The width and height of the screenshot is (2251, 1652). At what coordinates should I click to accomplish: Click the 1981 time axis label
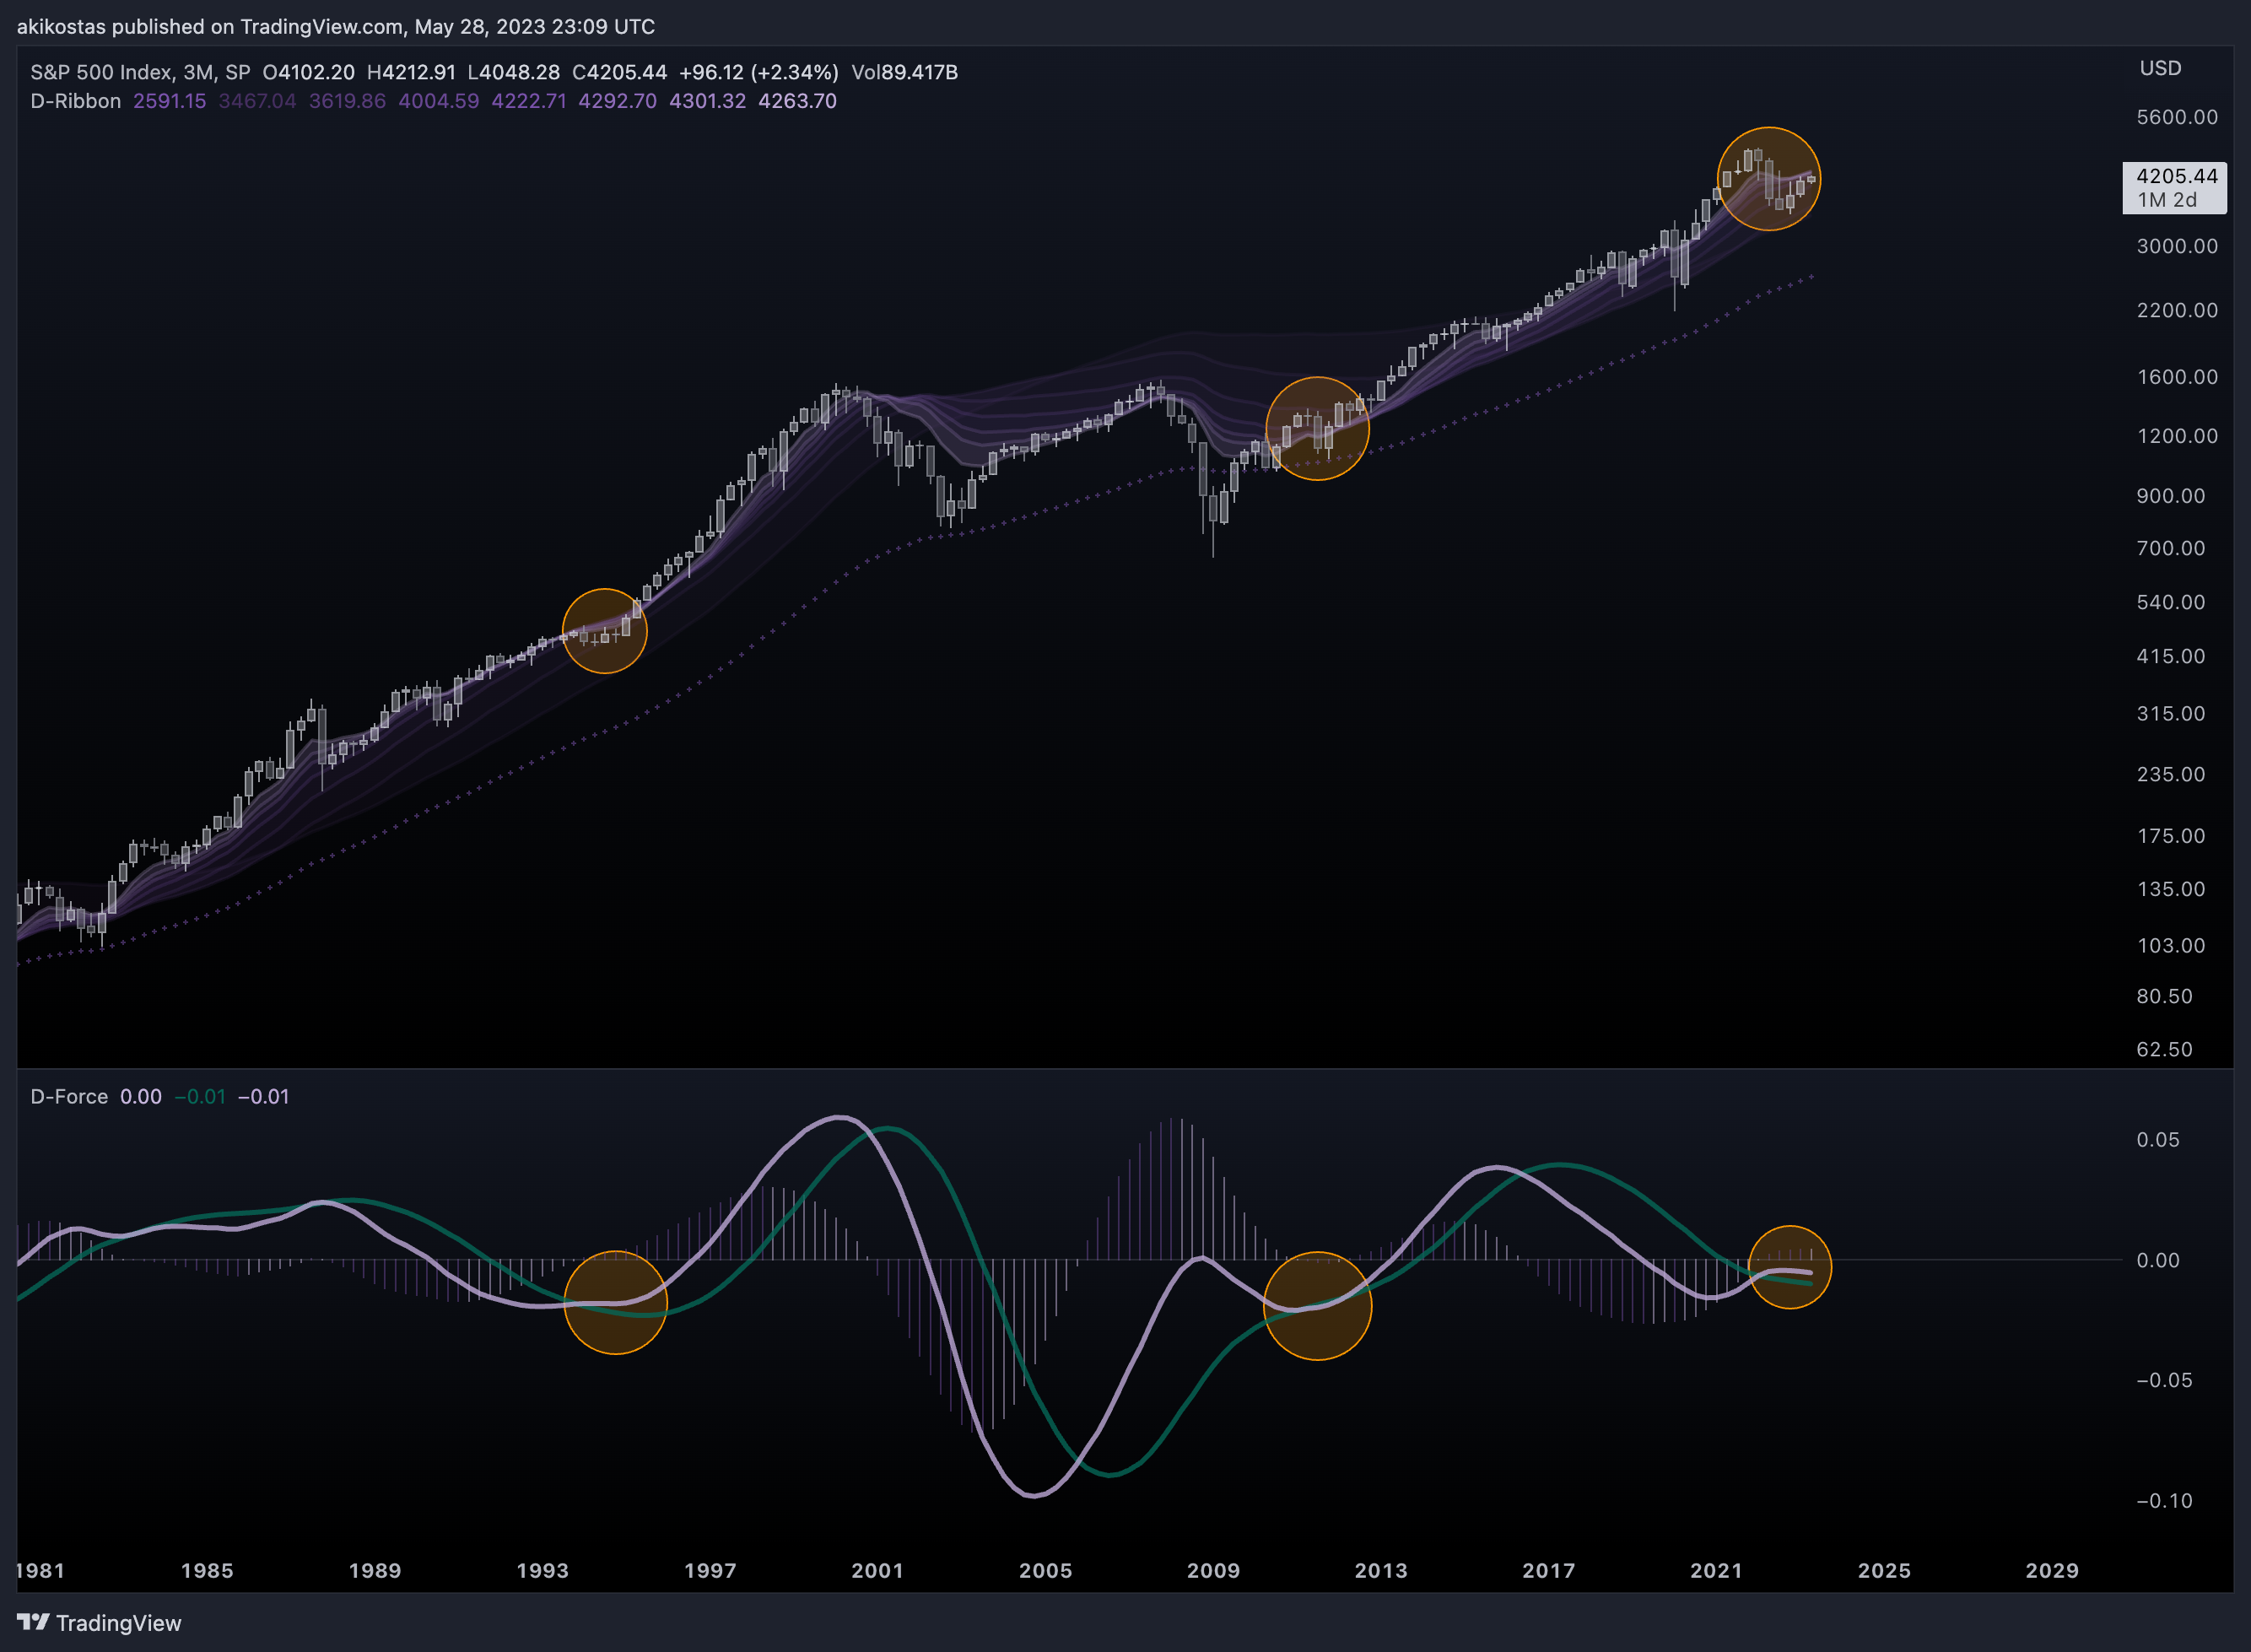point(41,1570)
